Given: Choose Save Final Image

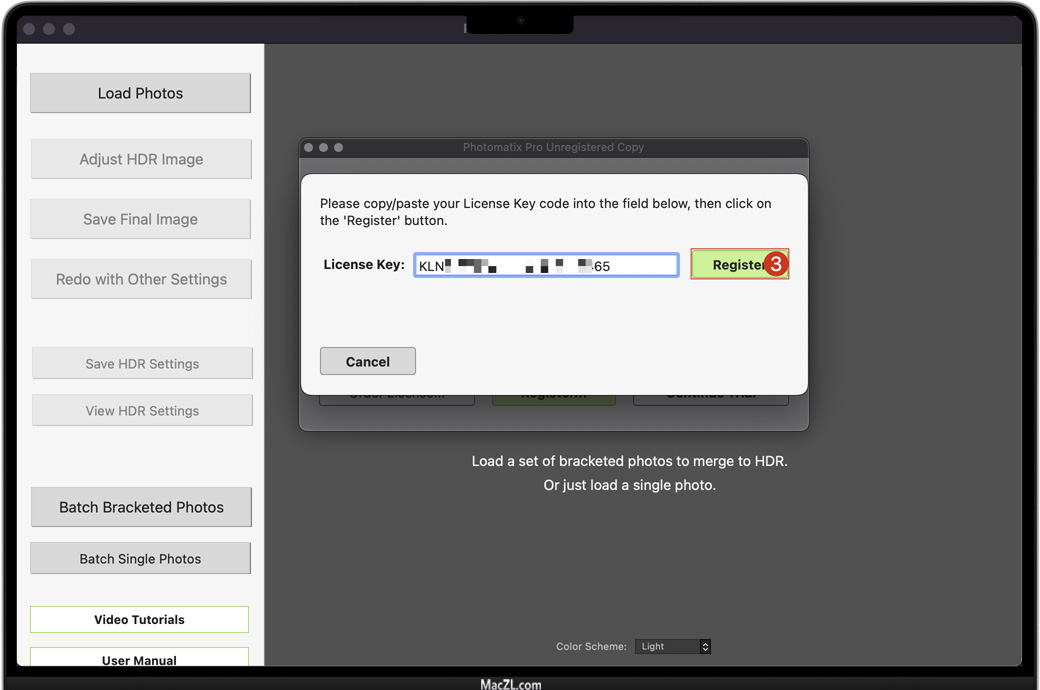Looking at the screenshot, I should [140, 219].
